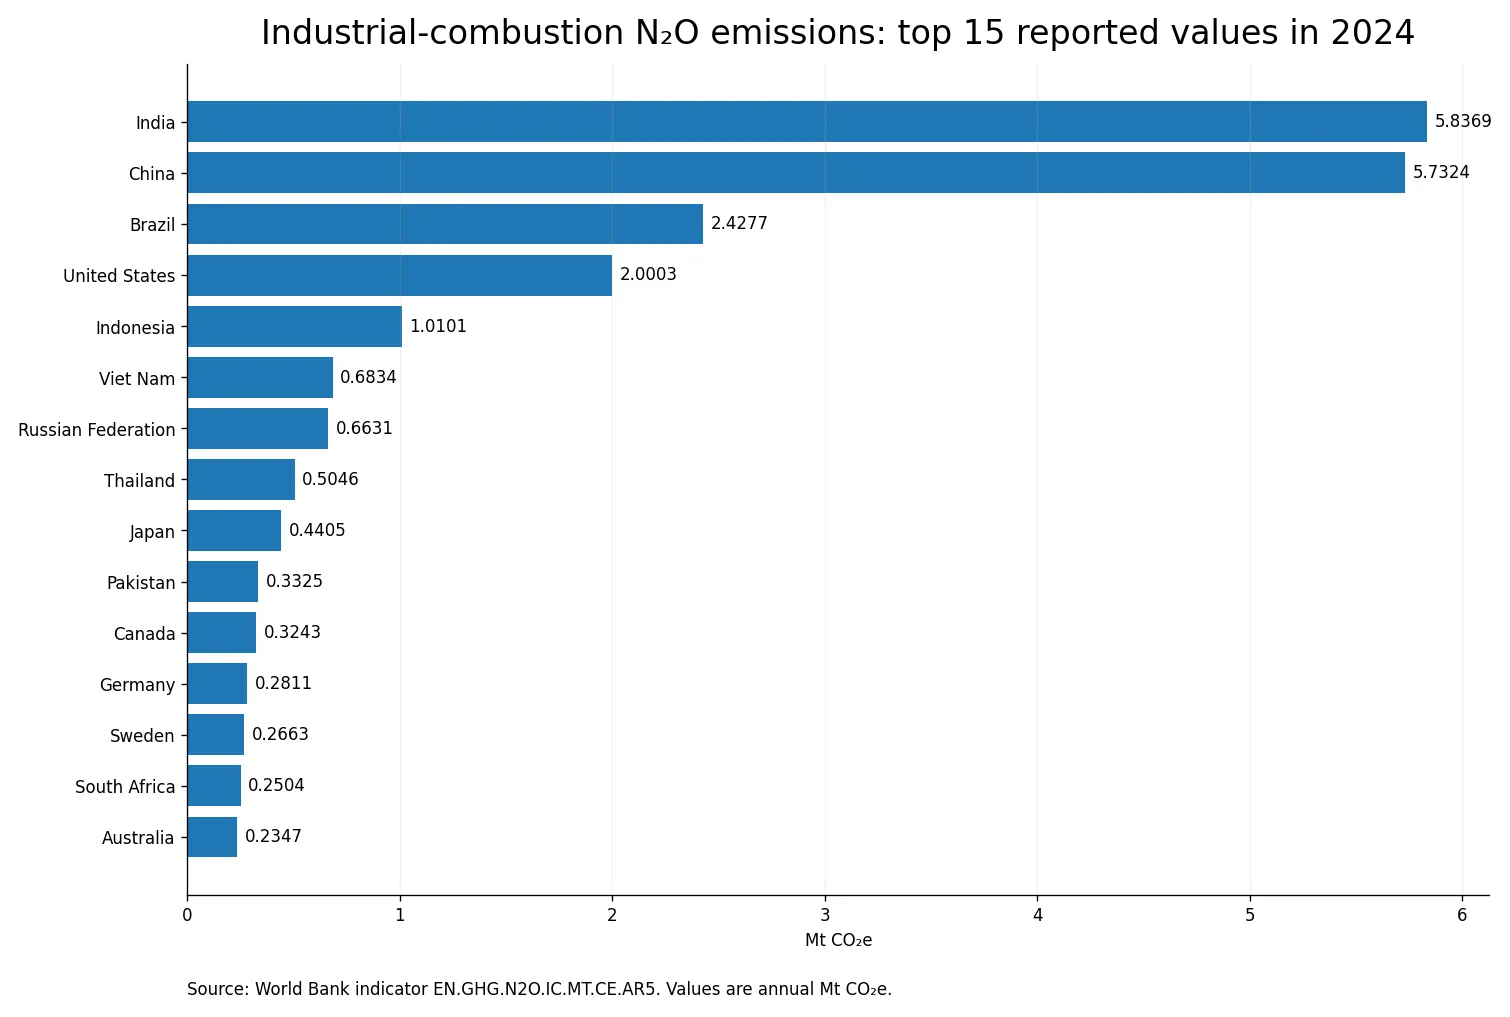Click the value label 0.2811
Screen dimensions: 1510x1017
pos(283,683)
